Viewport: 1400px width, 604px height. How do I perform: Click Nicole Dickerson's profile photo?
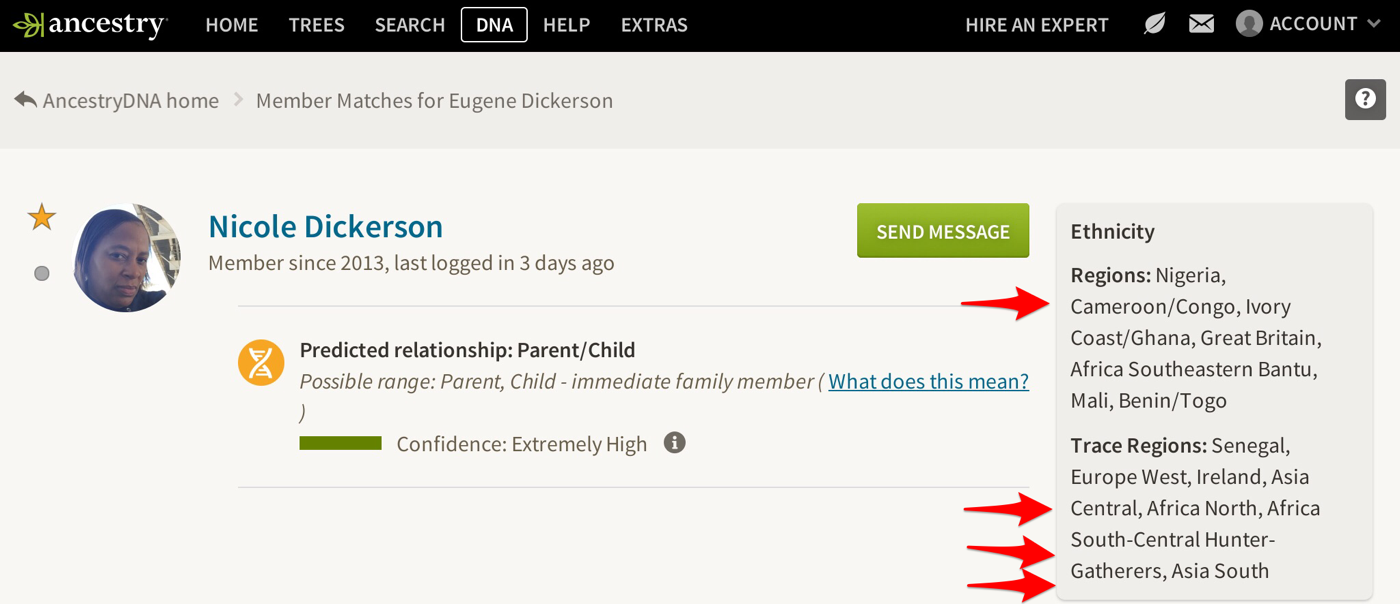pyautogui.click(x=127, y=258)
